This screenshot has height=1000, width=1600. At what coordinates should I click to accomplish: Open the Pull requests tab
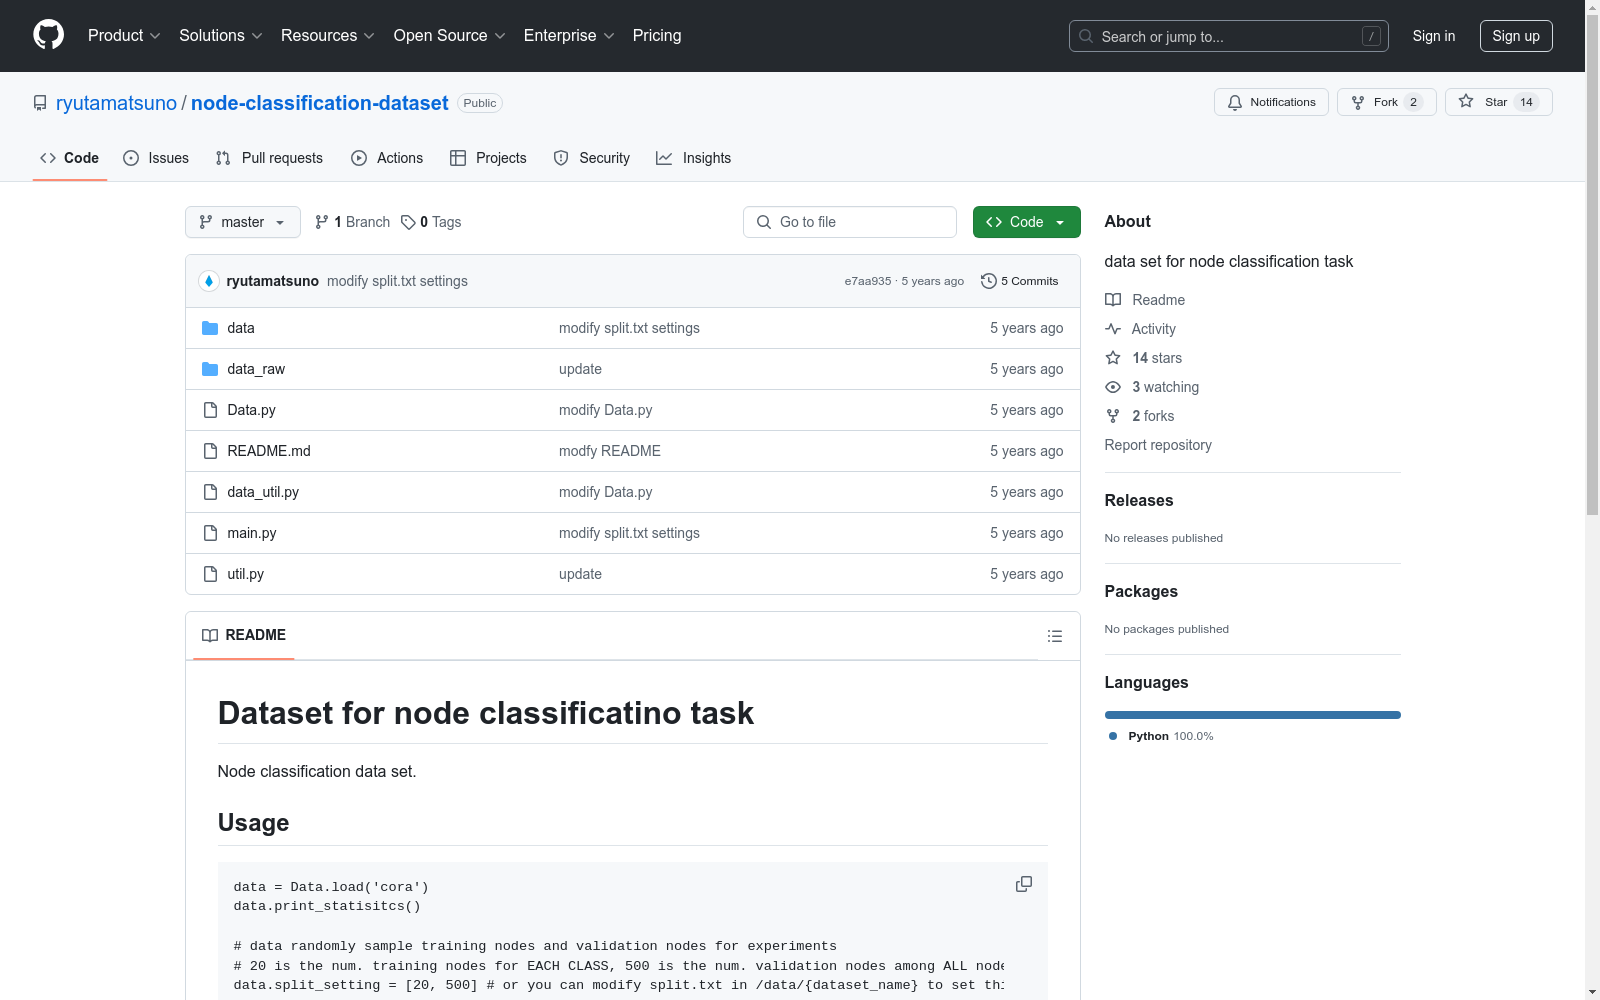click(269, 158)
